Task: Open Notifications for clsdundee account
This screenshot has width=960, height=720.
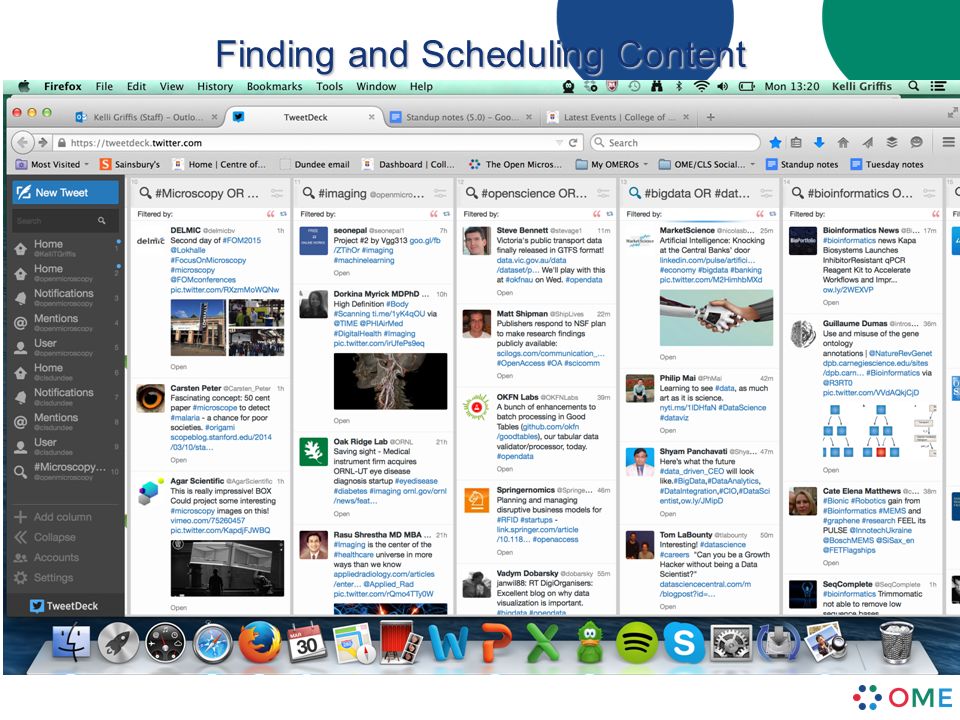Action: click(x=64, y=397)
